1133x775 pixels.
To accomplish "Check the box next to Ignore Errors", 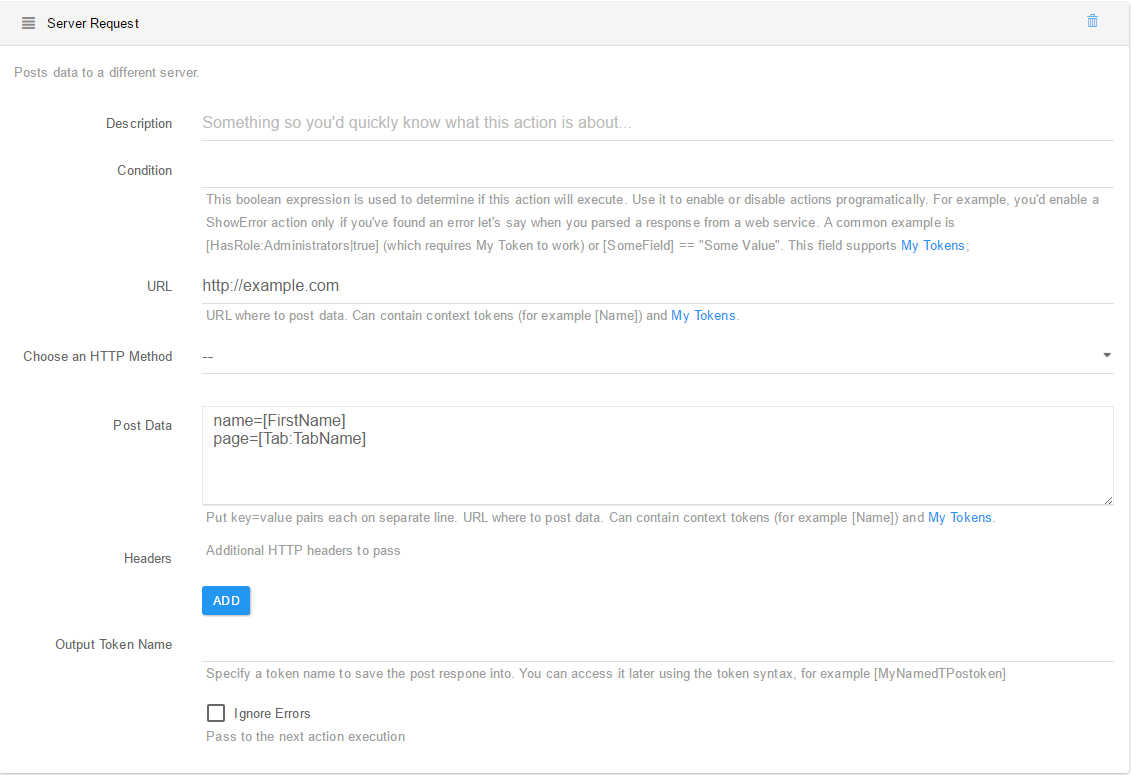I will point(216,712).
